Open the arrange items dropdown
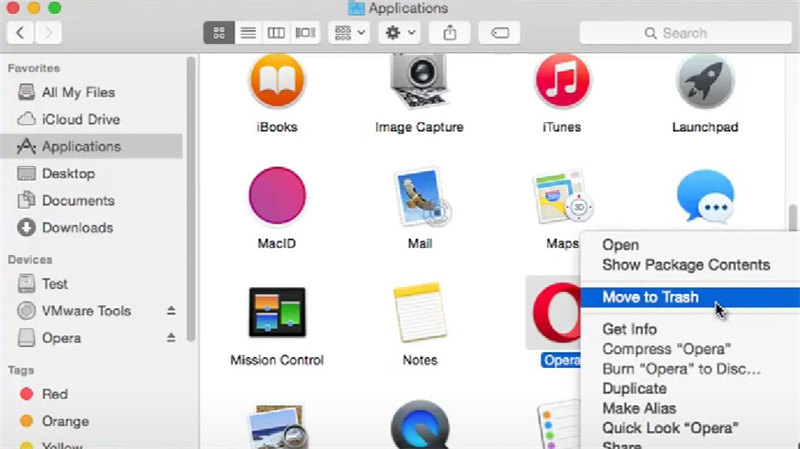The height and width of the screenshot is (449, 800). tap(349, 33)
